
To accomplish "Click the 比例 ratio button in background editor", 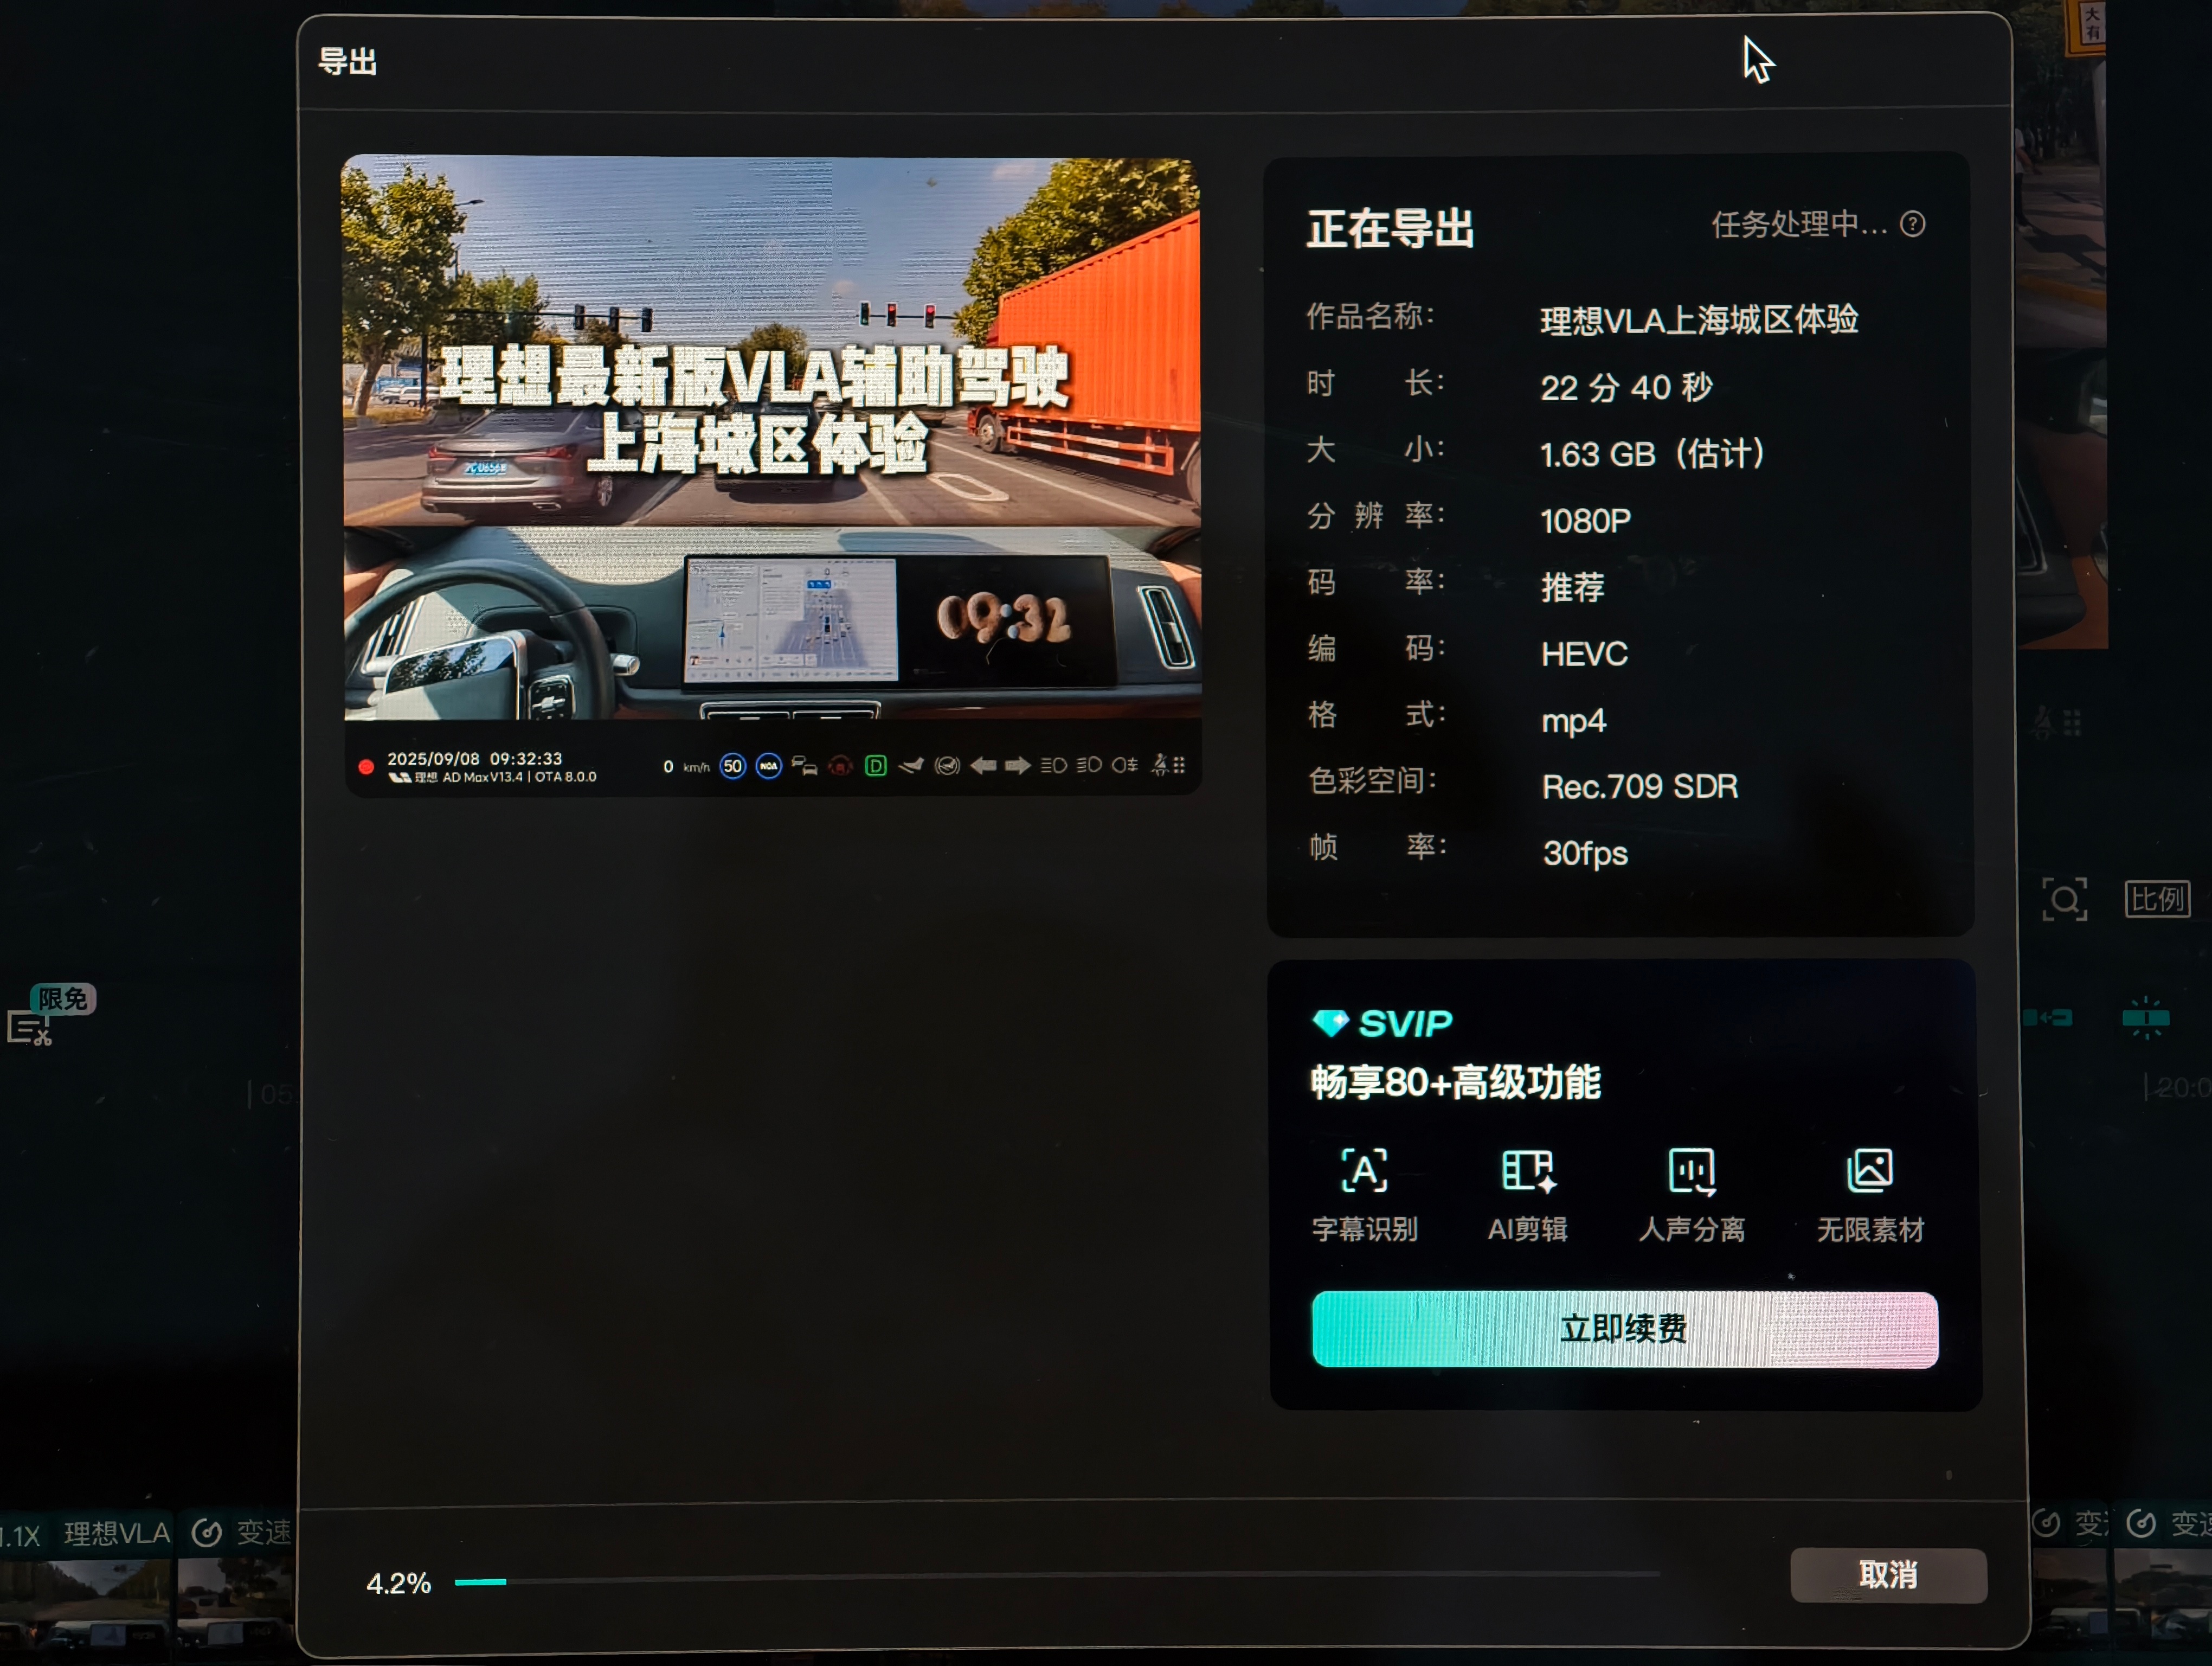I will pos(2157,899).
